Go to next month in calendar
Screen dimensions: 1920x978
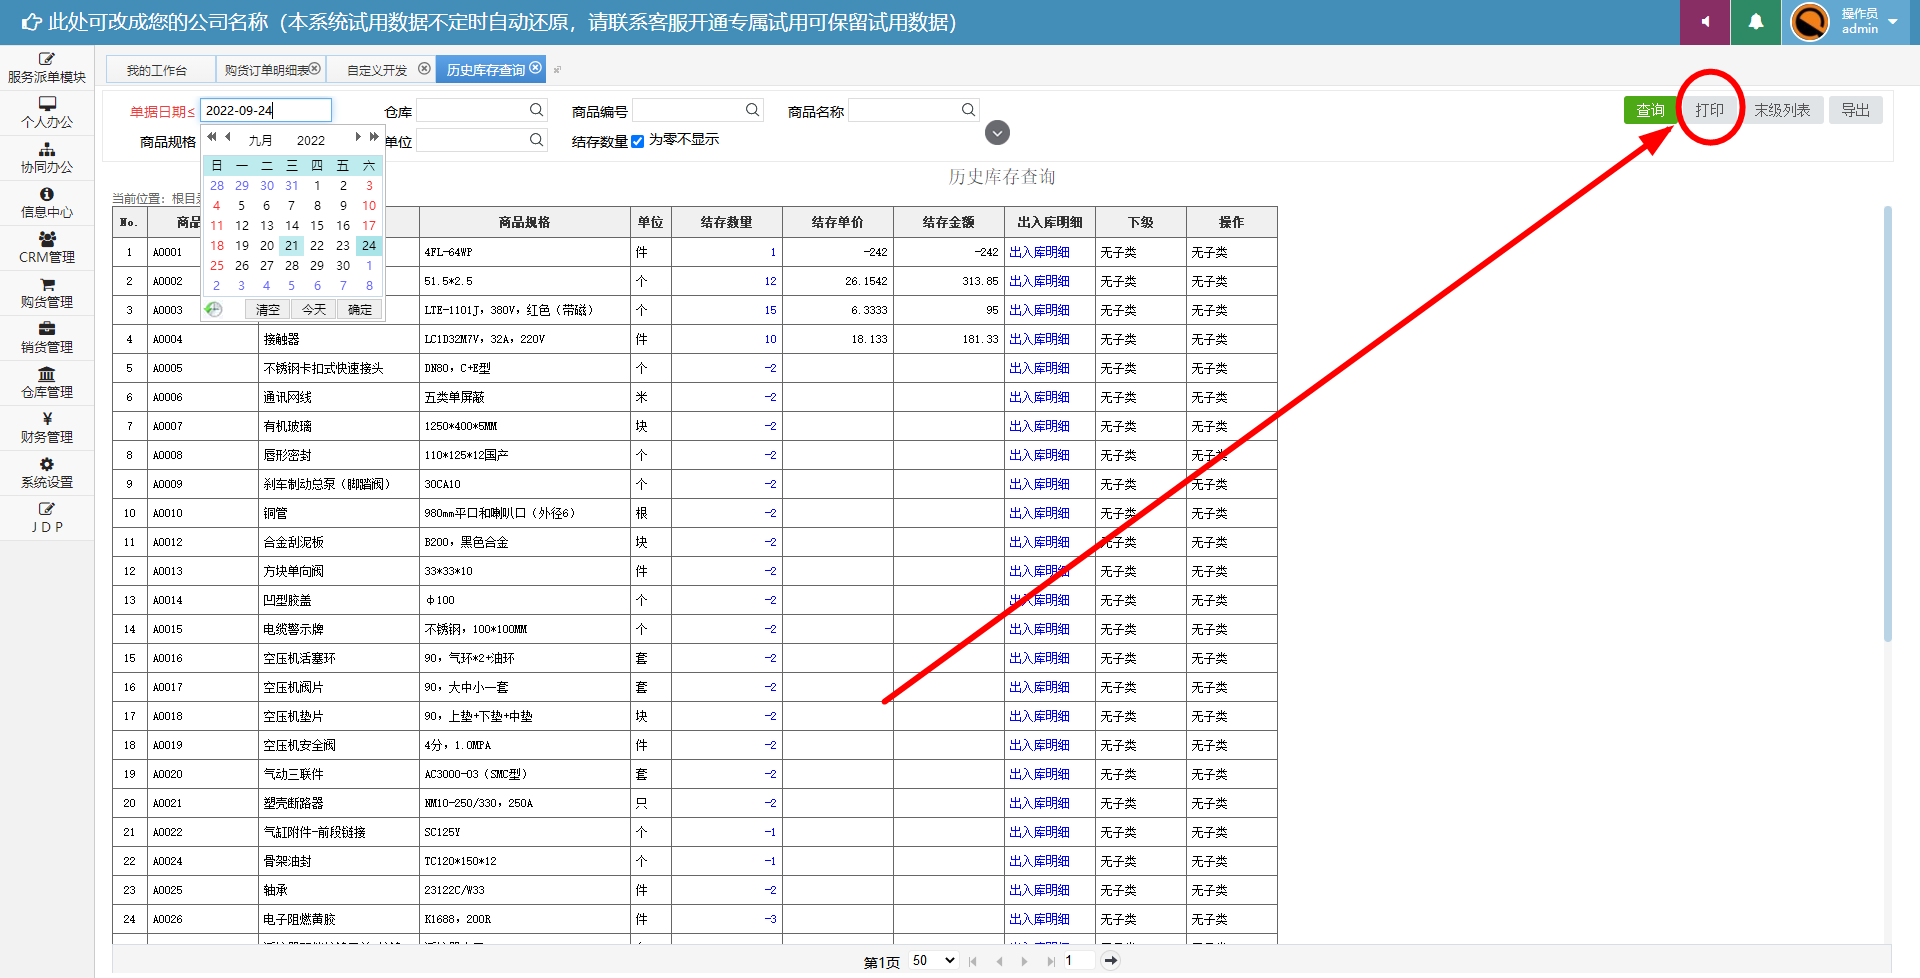point(358,137)
